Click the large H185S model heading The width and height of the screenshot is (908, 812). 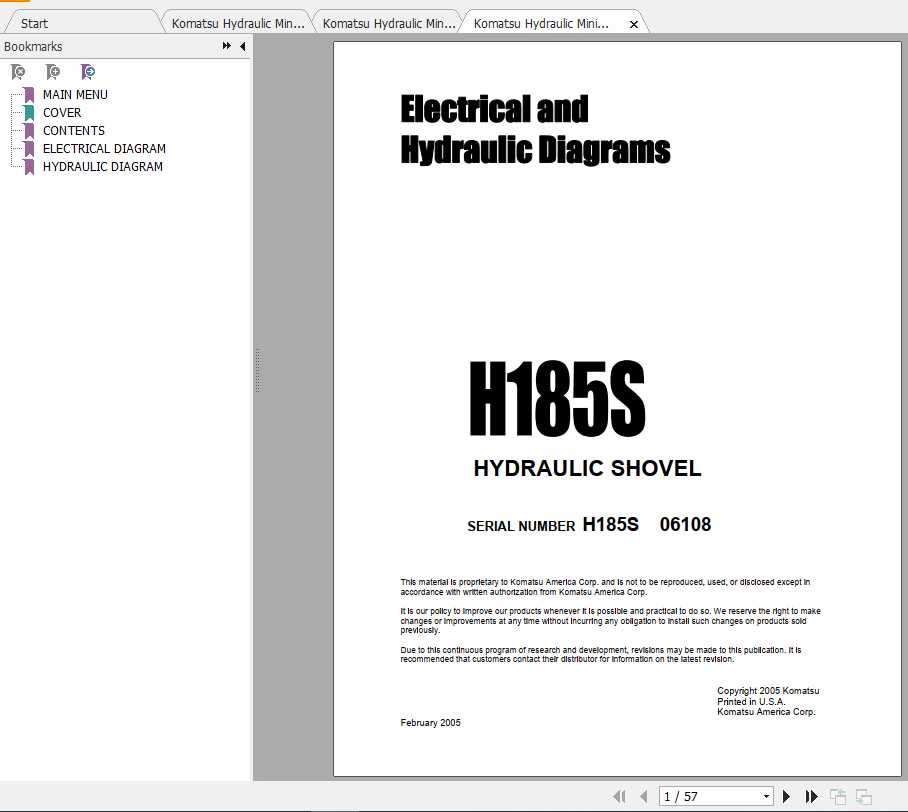tap(557, 398)
